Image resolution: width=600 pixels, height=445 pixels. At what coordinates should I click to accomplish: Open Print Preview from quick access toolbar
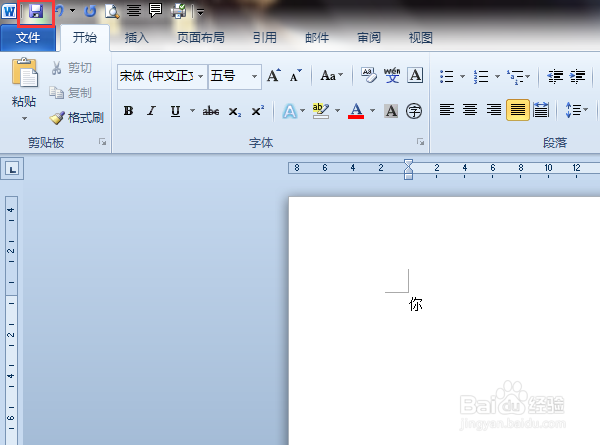tap(112, 11)
